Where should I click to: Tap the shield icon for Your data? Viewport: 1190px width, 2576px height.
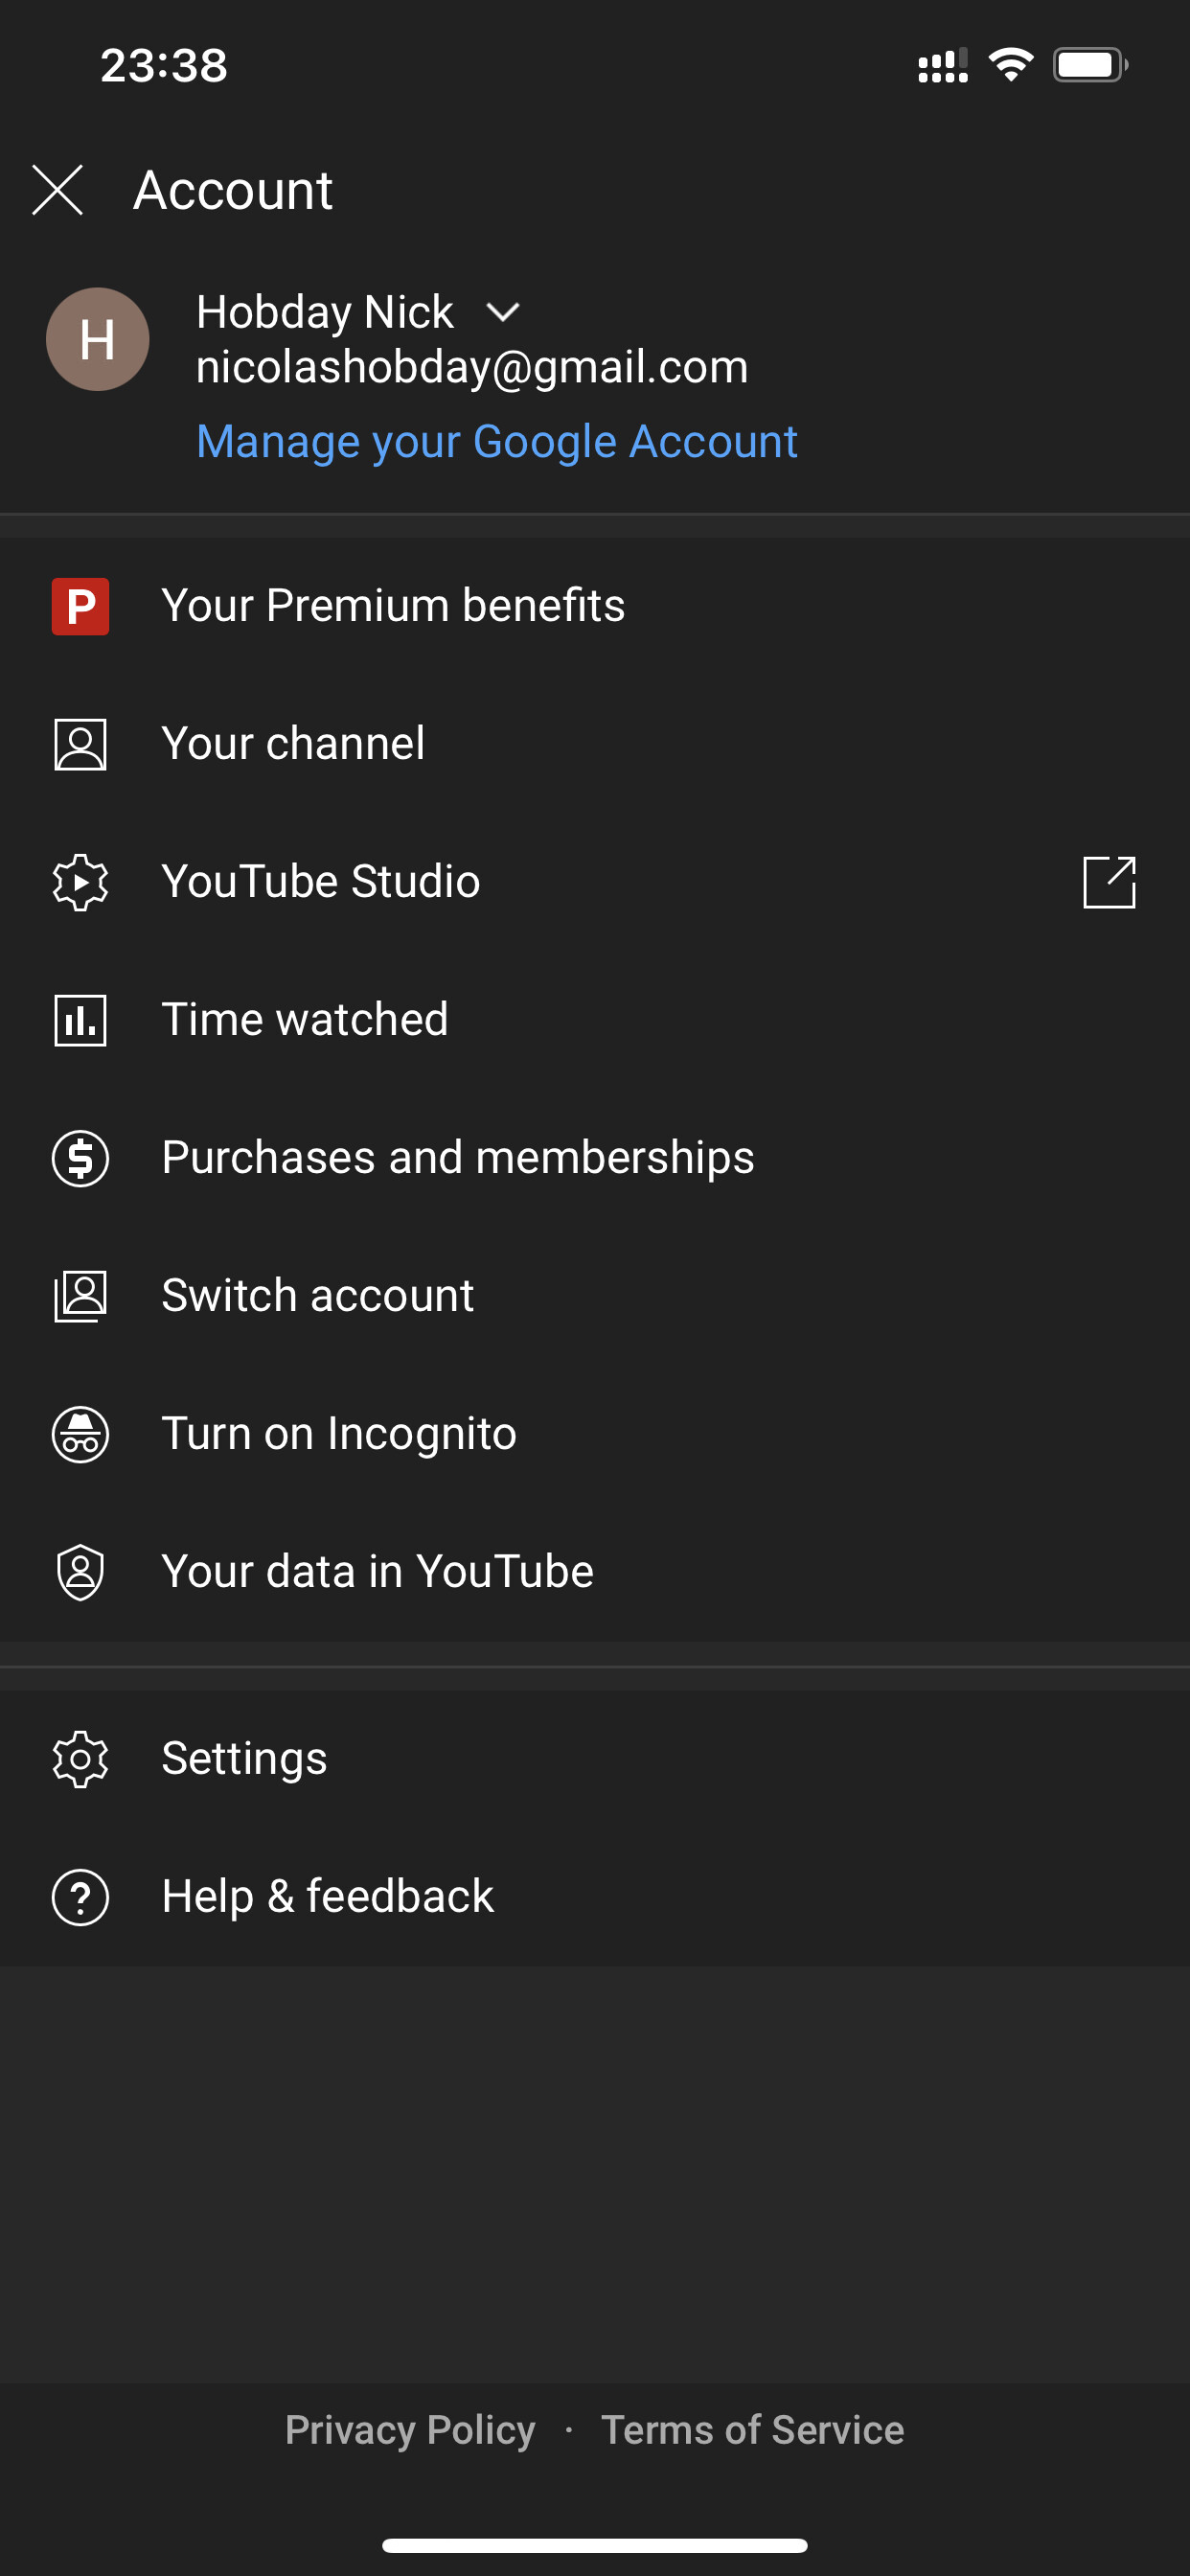pos(80,1572)
